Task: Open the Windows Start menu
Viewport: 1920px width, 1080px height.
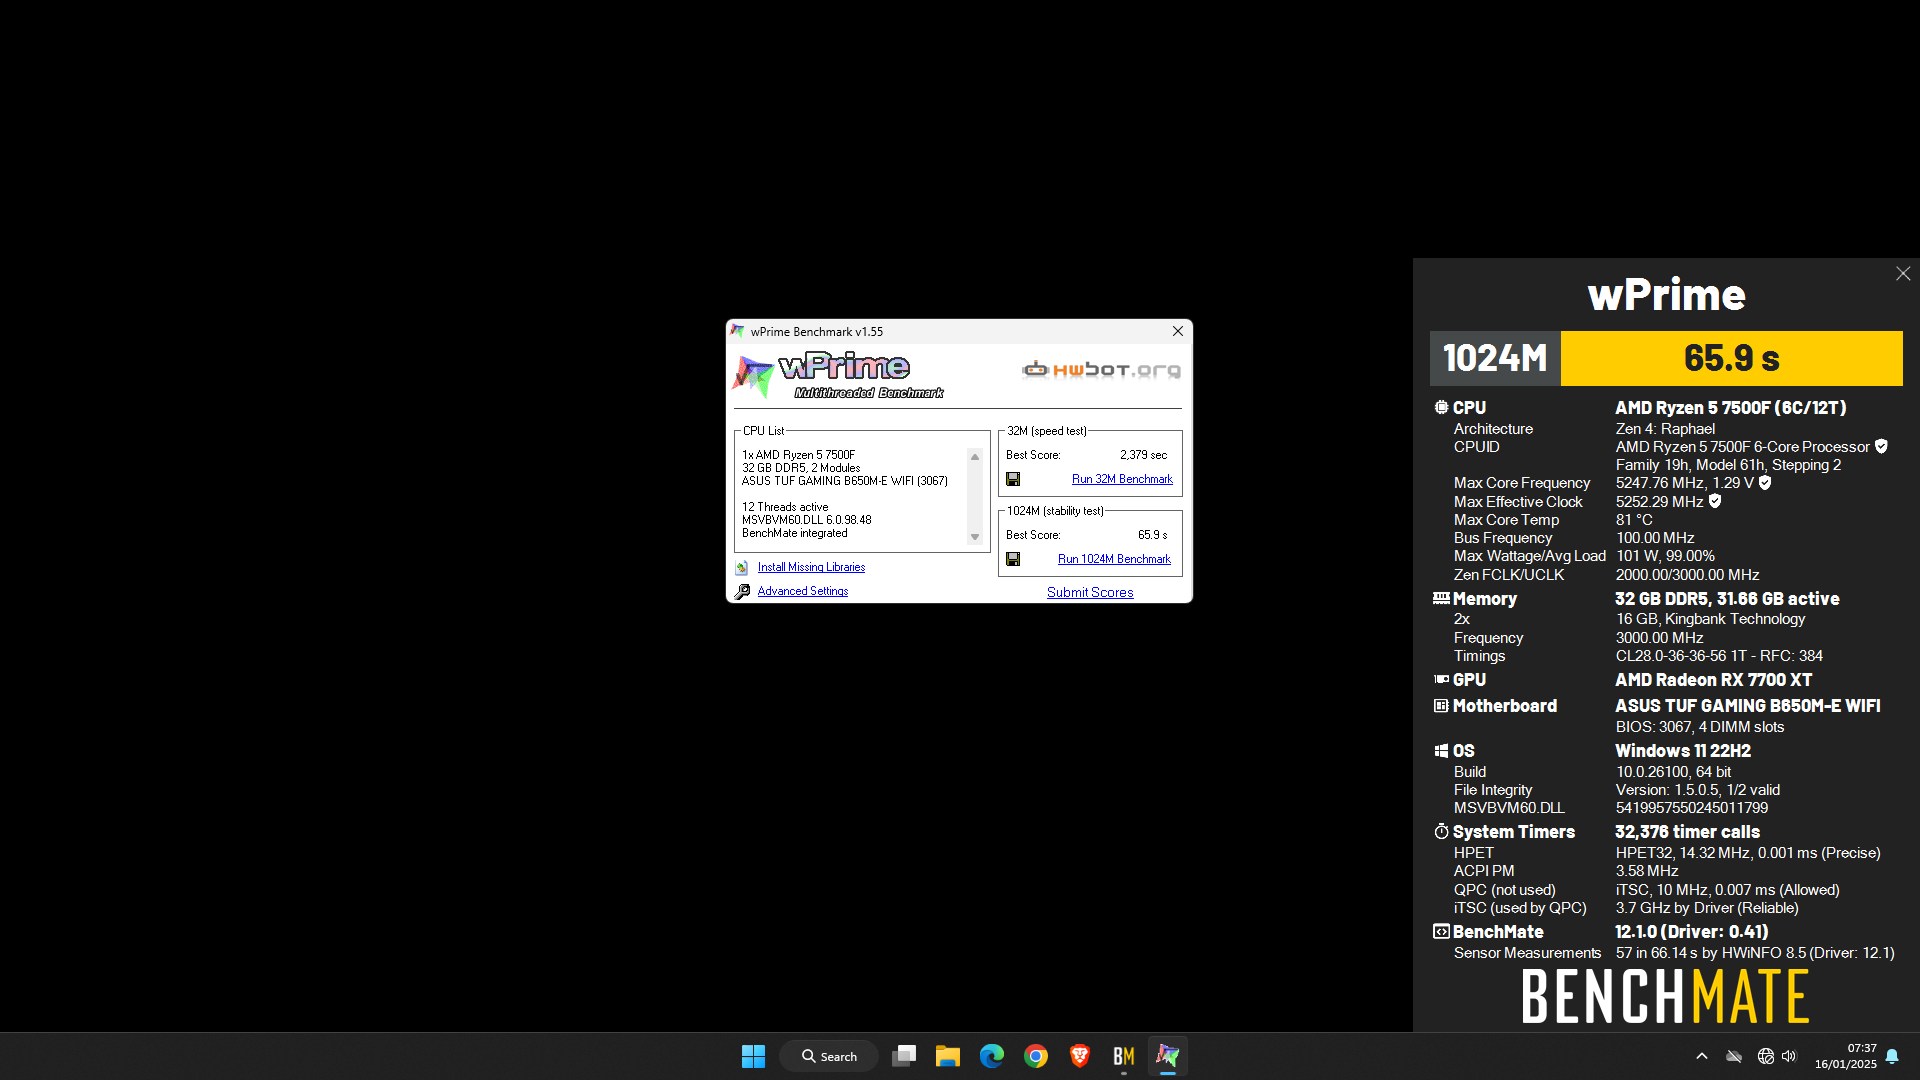Action: coord(753,1057)
